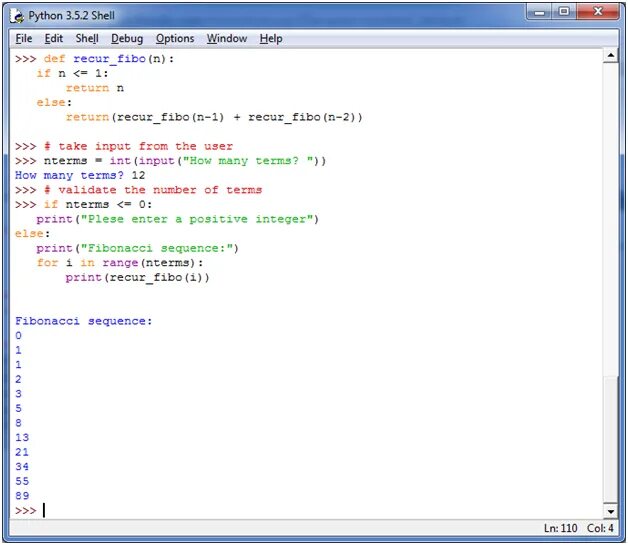Click the output value 2
The image size is (628, 545).
coord(18,379)
